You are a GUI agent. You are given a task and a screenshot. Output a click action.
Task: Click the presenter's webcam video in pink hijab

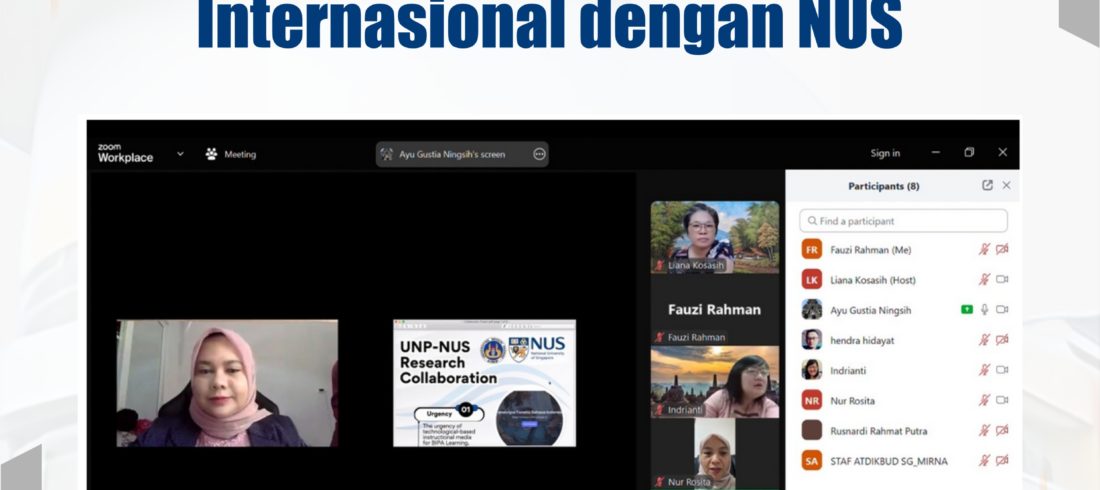click(x=227, y=383)
